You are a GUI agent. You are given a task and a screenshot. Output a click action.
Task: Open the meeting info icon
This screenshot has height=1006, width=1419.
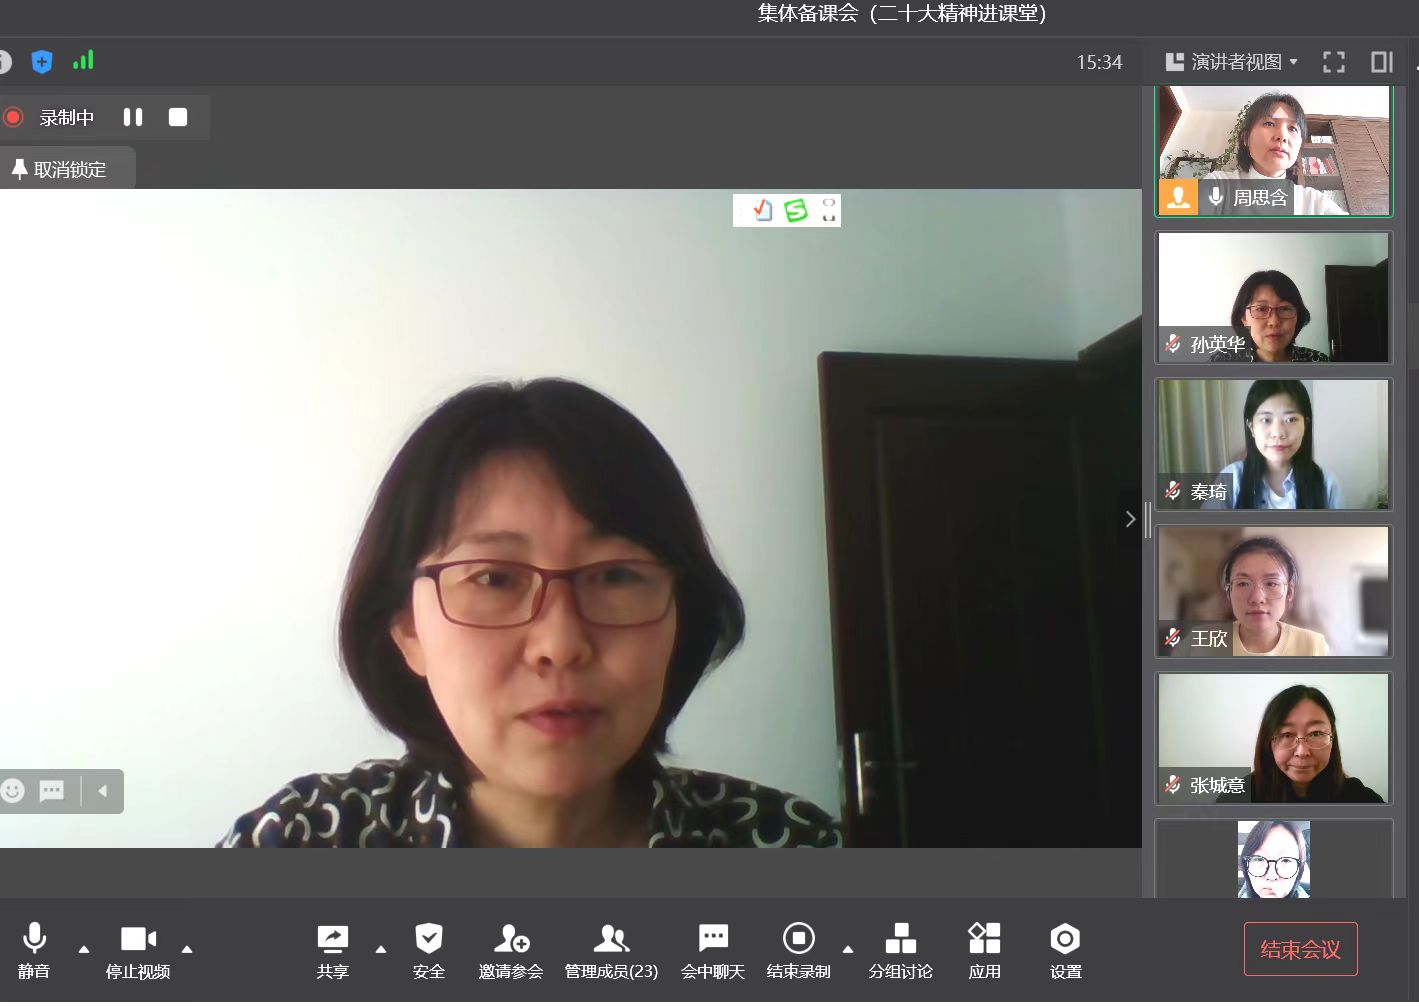tap(4, 62)
